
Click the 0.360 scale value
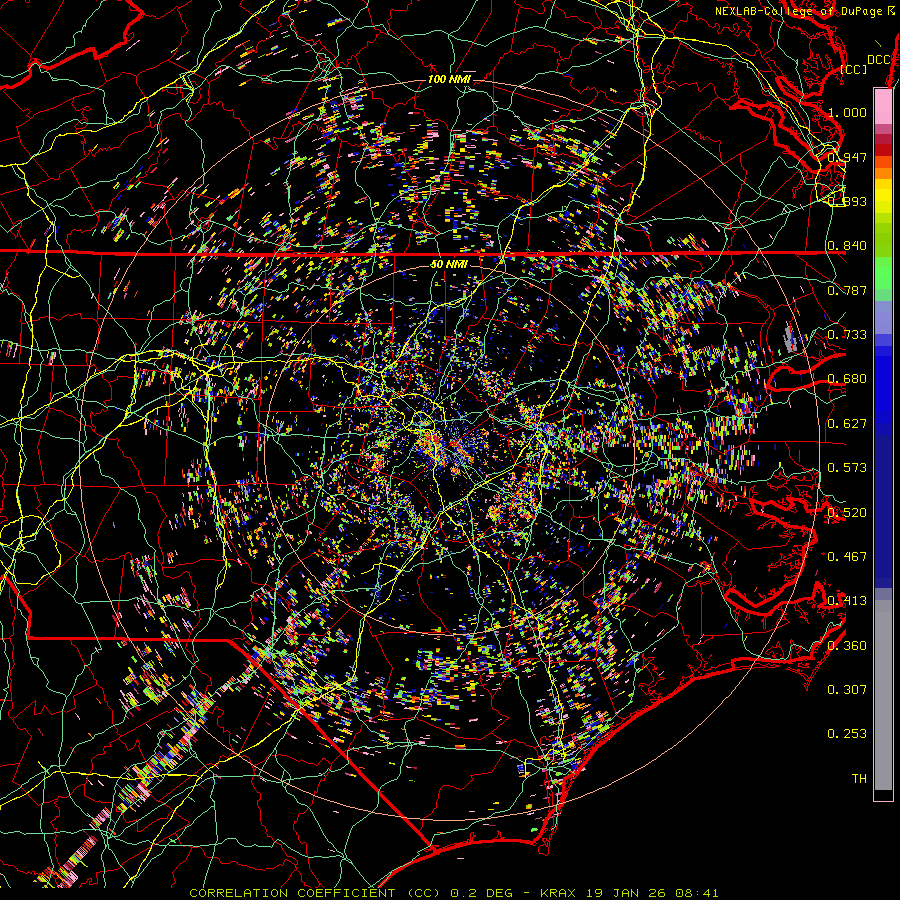847,645
